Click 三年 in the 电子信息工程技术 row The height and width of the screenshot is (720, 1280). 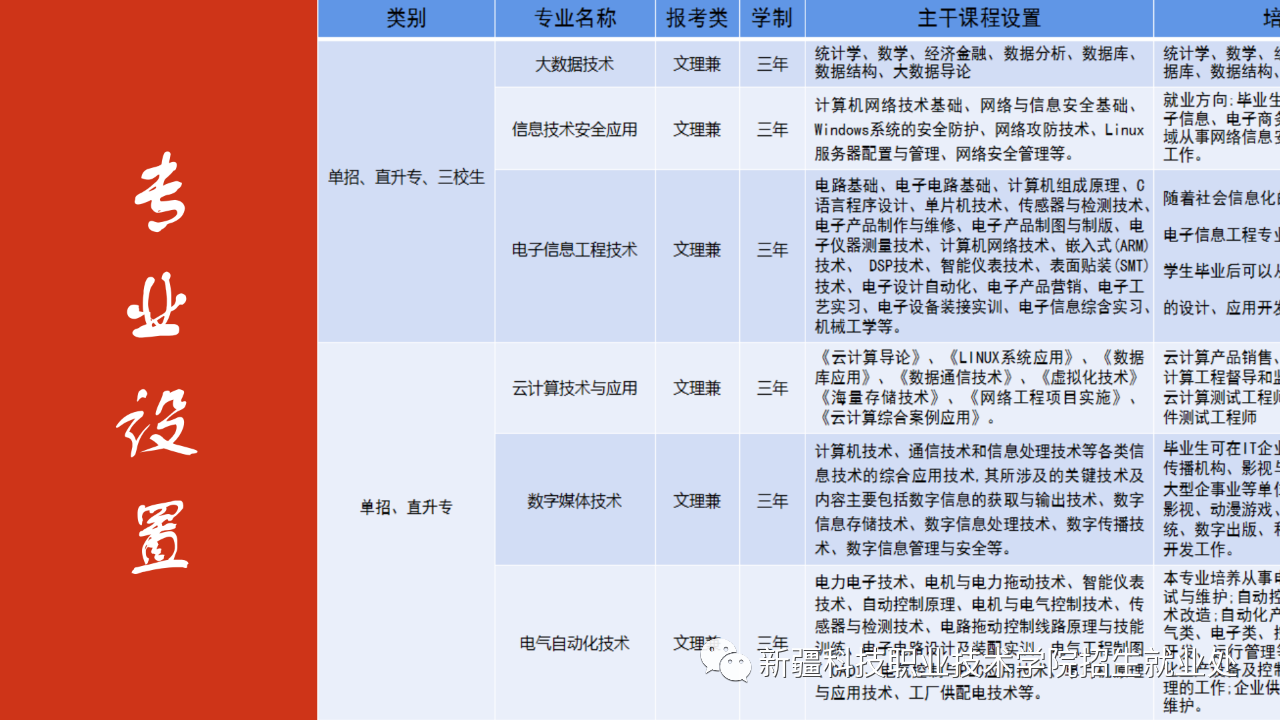pos(772,250)
